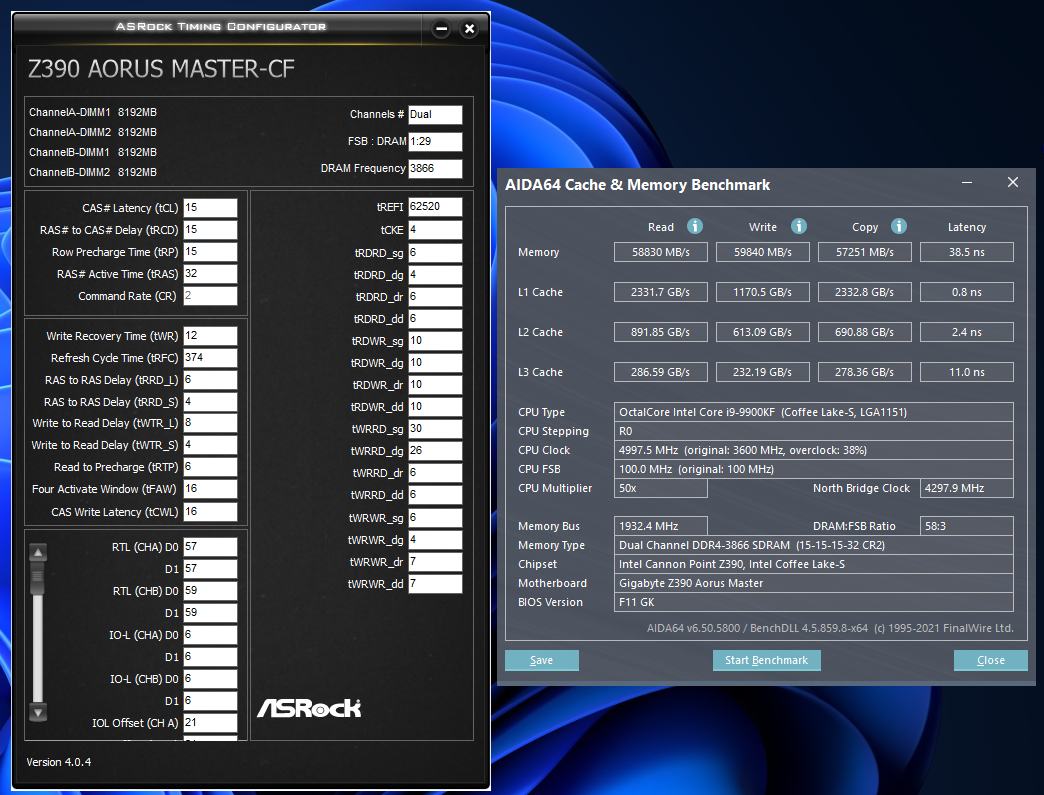Screen dimensions: 1044x795
Task: Click the Memory Copy result 57251 MB/s
Action: (864, 252)
